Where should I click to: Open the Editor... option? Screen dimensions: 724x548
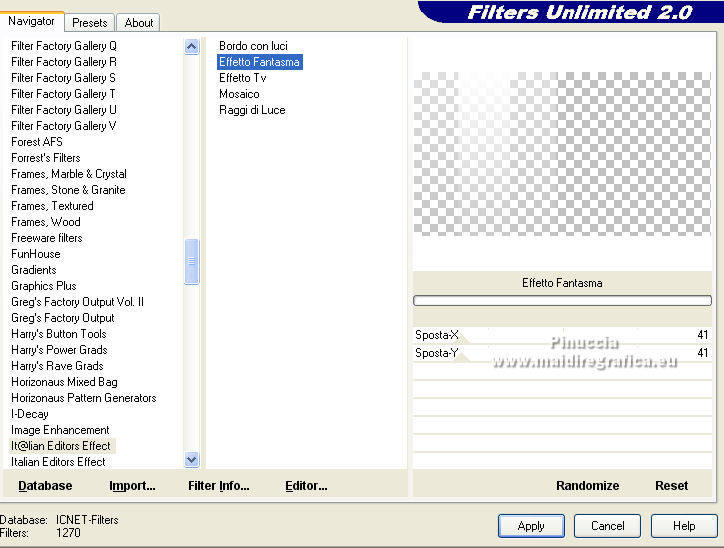click(306, 486)
